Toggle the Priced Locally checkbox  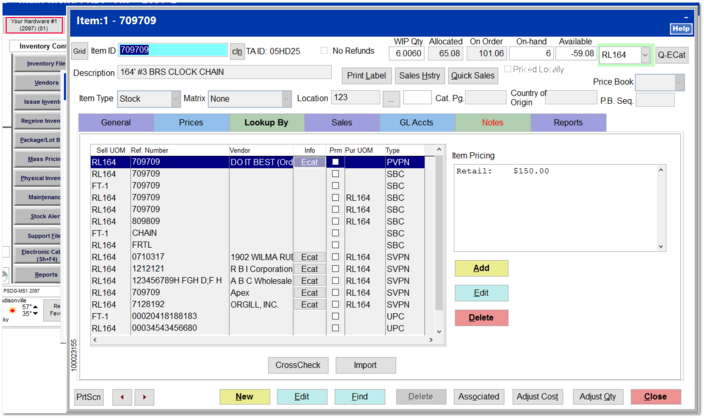[x=508, y=69]
